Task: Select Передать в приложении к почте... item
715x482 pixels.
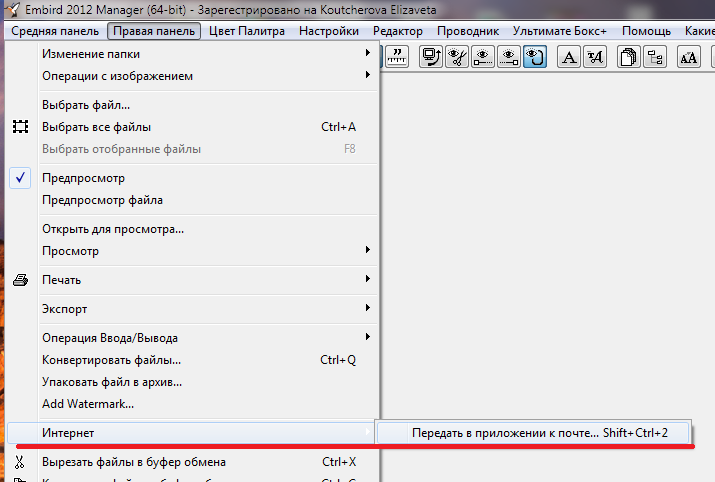Action: [533, 433]
